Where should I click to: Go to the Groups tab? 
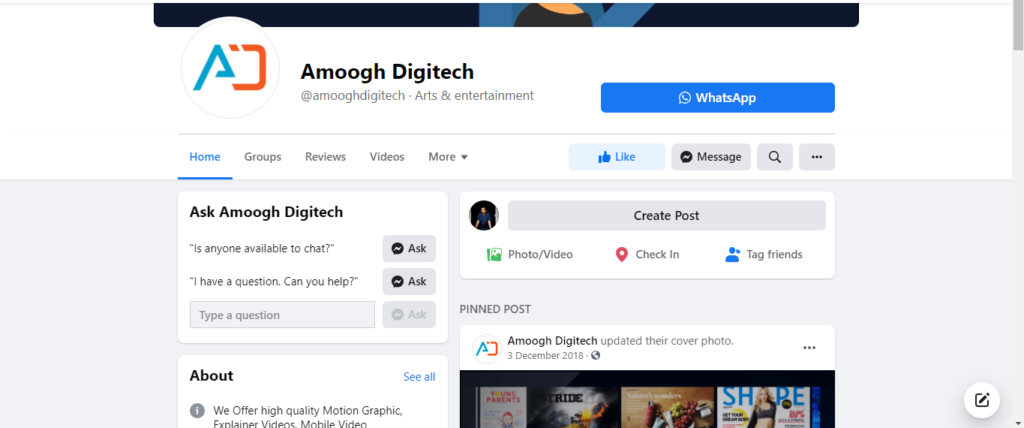pos(263,157)
